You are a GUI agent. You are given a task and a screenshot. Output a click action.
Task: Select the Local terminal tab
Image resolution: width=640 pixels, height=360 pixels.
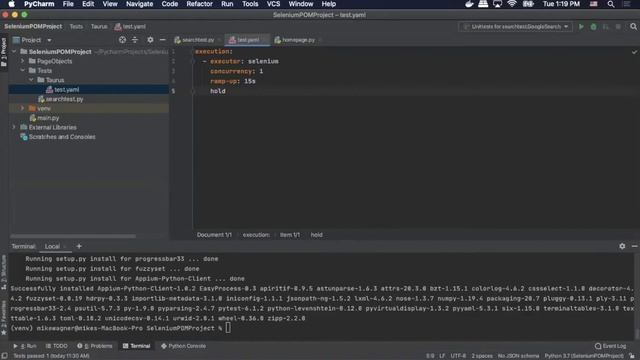[52, 246]
